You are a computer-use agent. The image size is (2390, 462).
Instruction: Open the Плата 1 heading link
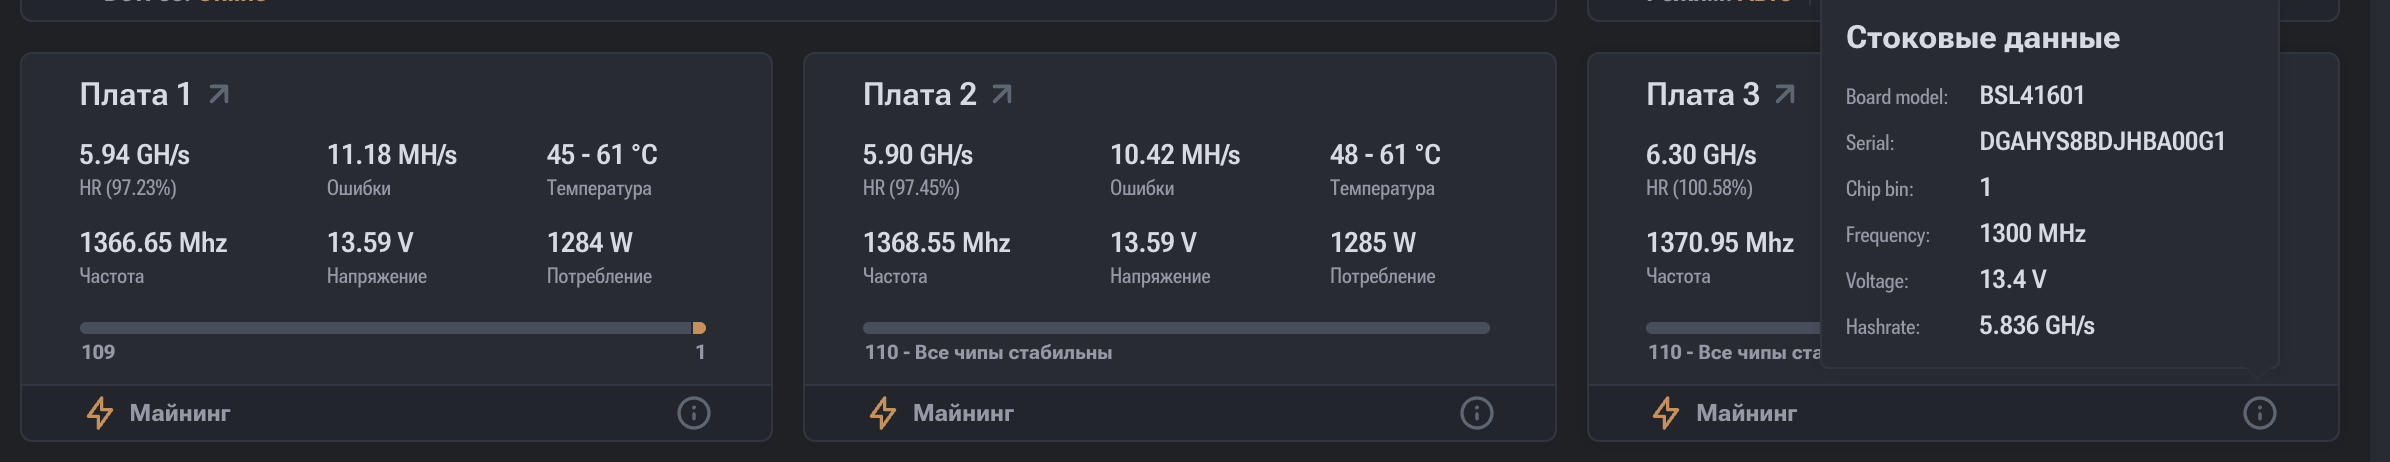tap(135, 94)
